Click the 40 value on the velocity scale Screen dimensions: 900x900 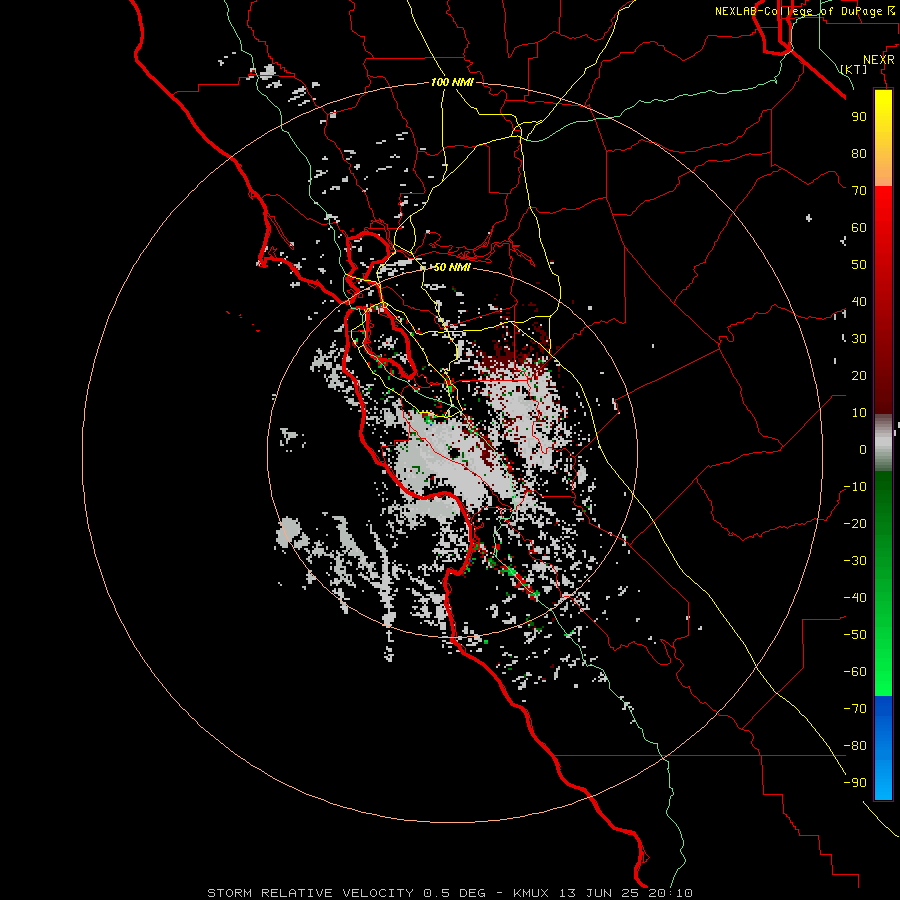pyautogui.click(x=859, y=302)
